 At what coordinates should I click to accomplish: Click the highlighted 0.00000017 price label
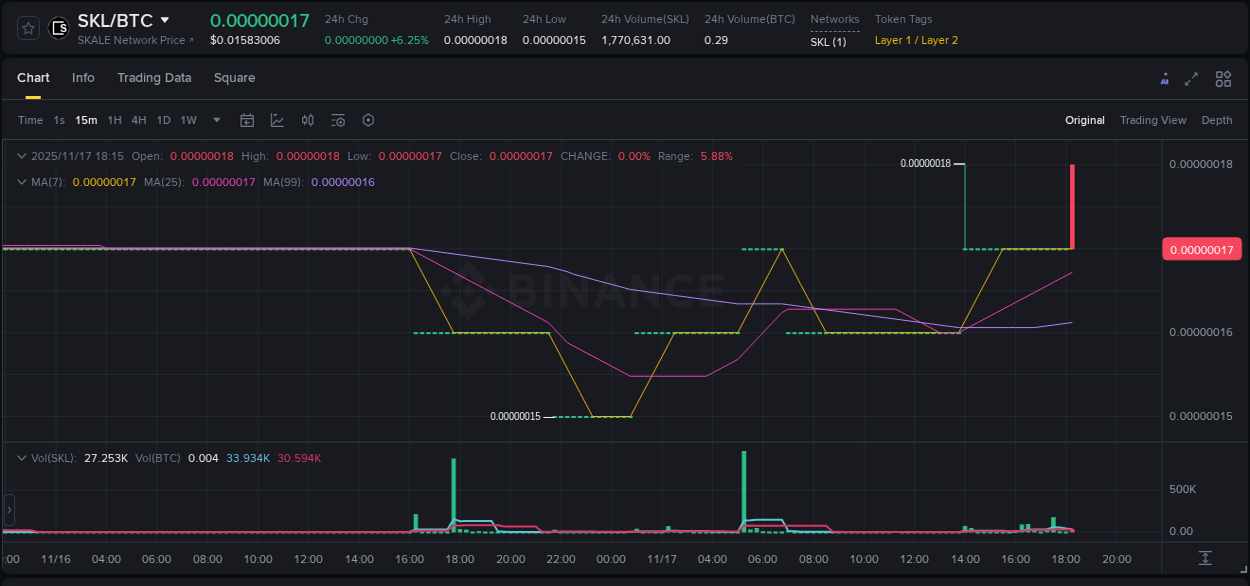[1202, 249]
